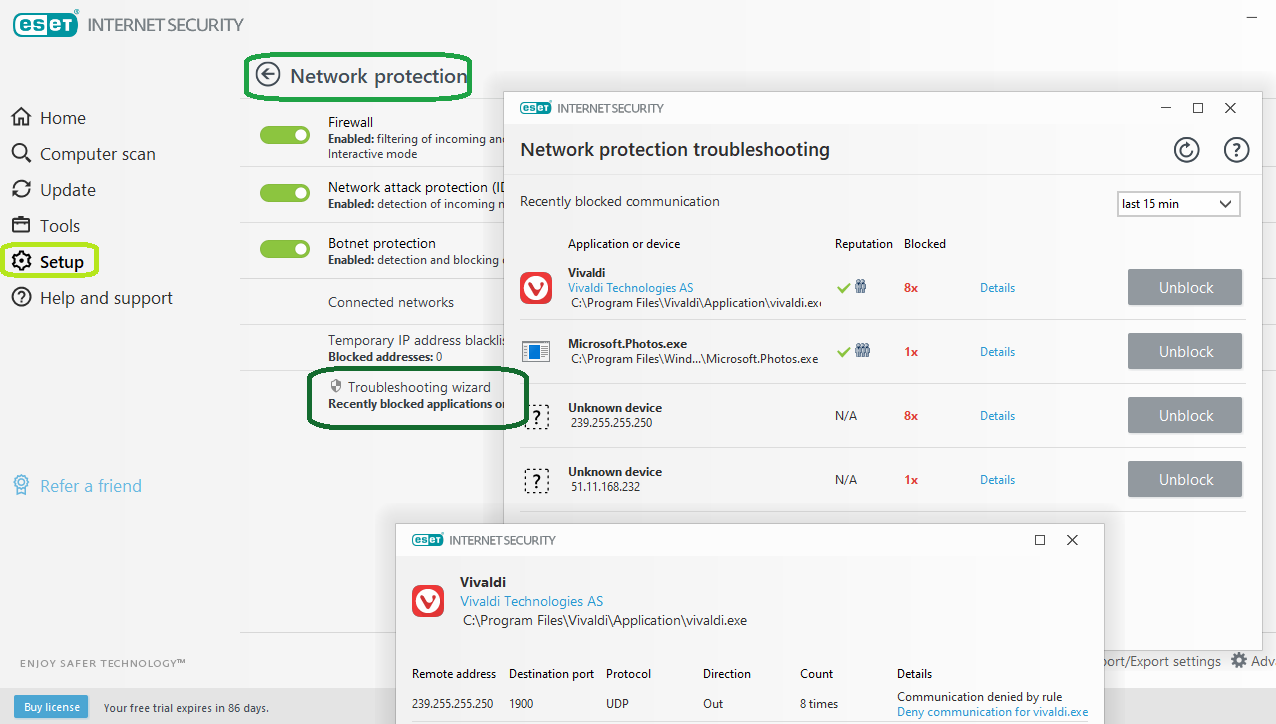Open the Troubleshooting wizard entry
Screen dimensions: 1276x724
[x=418, y=387]
